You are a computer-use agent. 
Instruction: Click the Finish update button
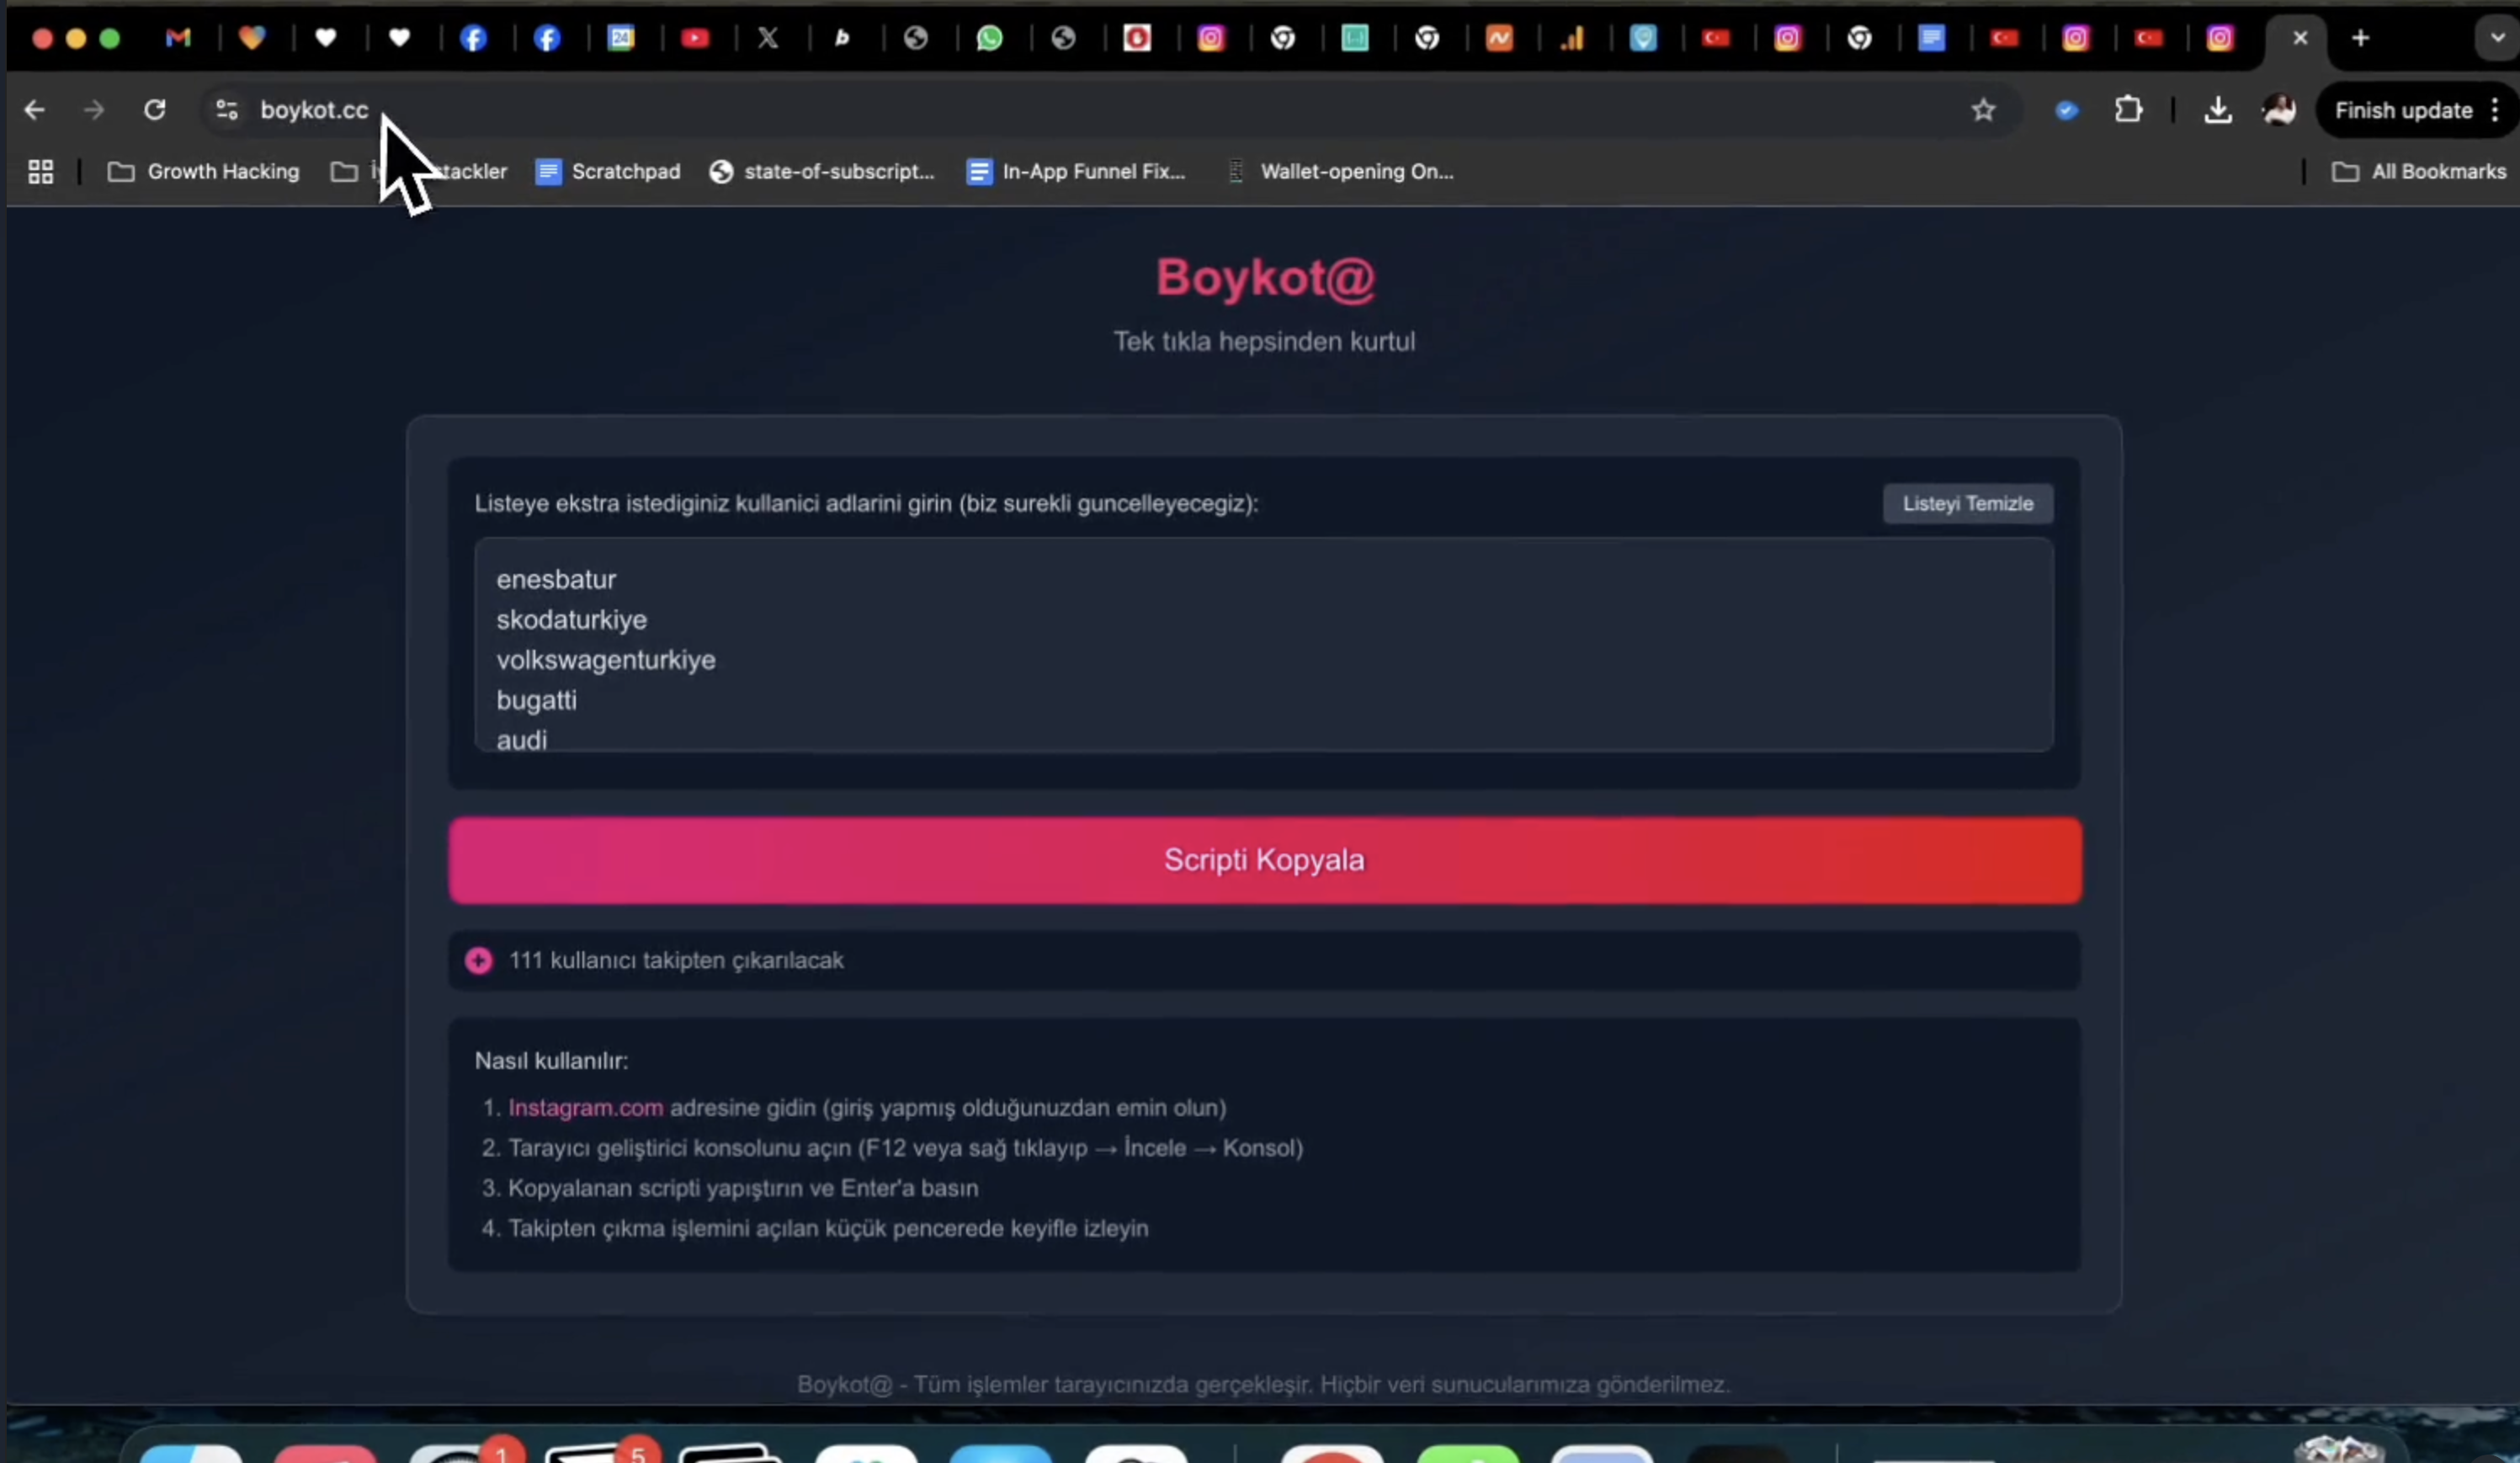[2403, 110]
